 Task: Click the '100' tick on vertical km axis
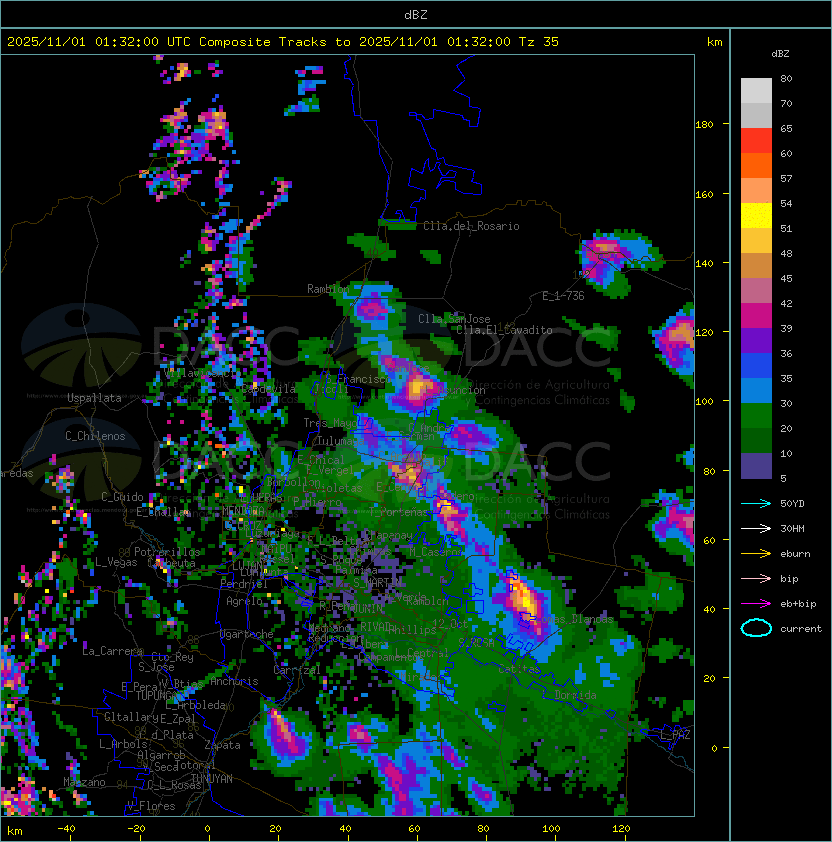click(x=704, y=401)
